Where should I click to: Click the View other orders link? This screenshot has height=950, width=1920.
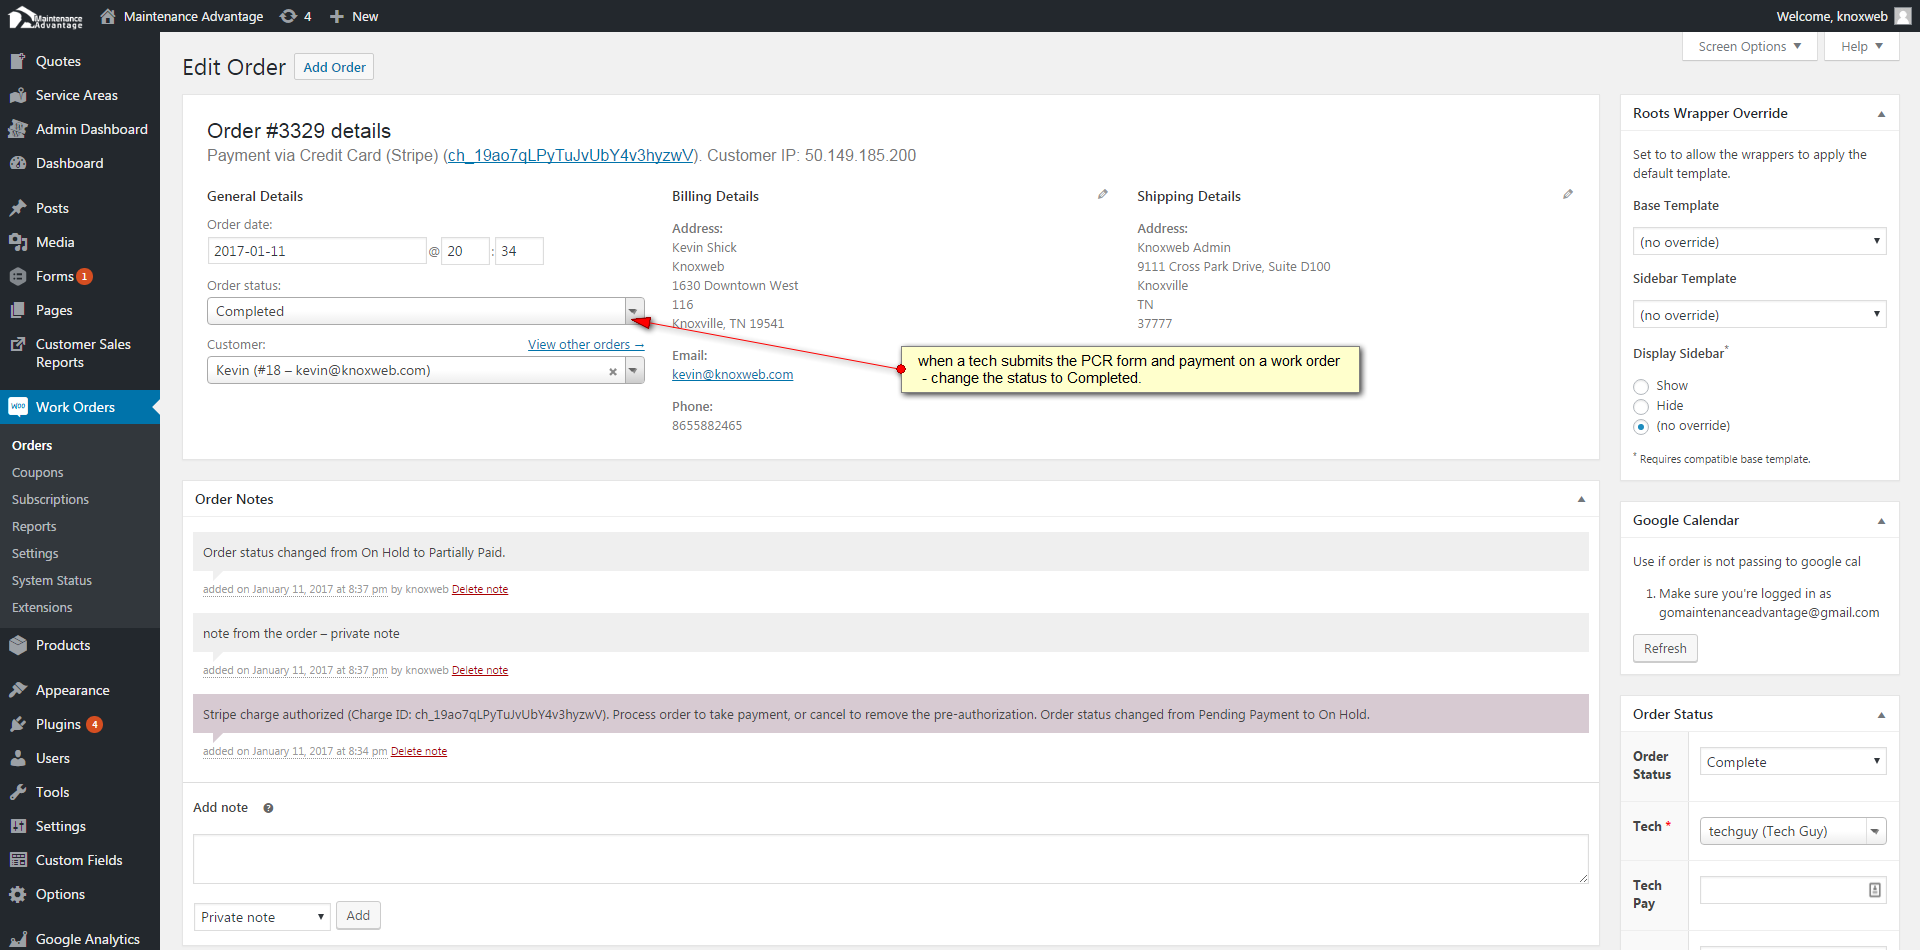[x=585, y=345]
